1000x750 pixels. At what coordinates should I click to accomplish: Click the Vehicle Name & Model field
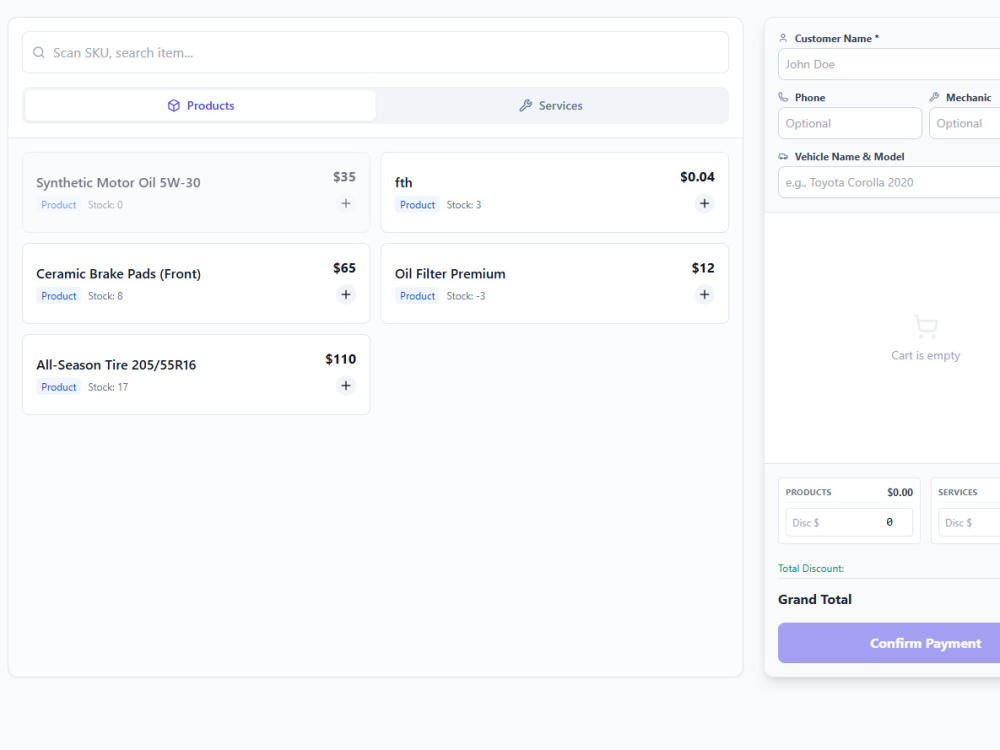coord(889,182)
